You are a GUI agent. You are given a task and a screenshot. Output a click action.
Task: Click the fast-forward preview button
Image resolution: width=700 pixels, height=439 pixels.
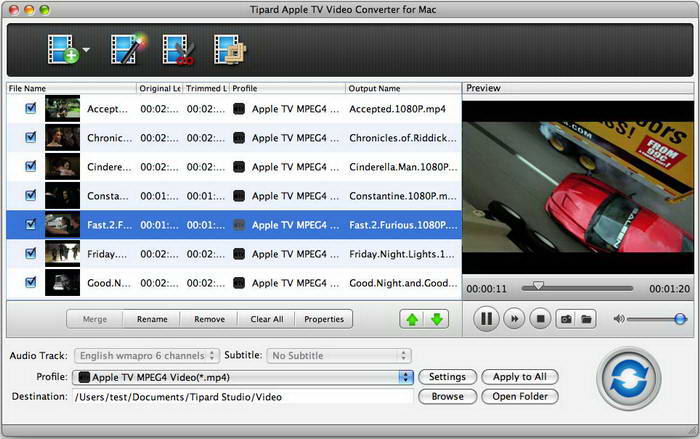(514, 319)
